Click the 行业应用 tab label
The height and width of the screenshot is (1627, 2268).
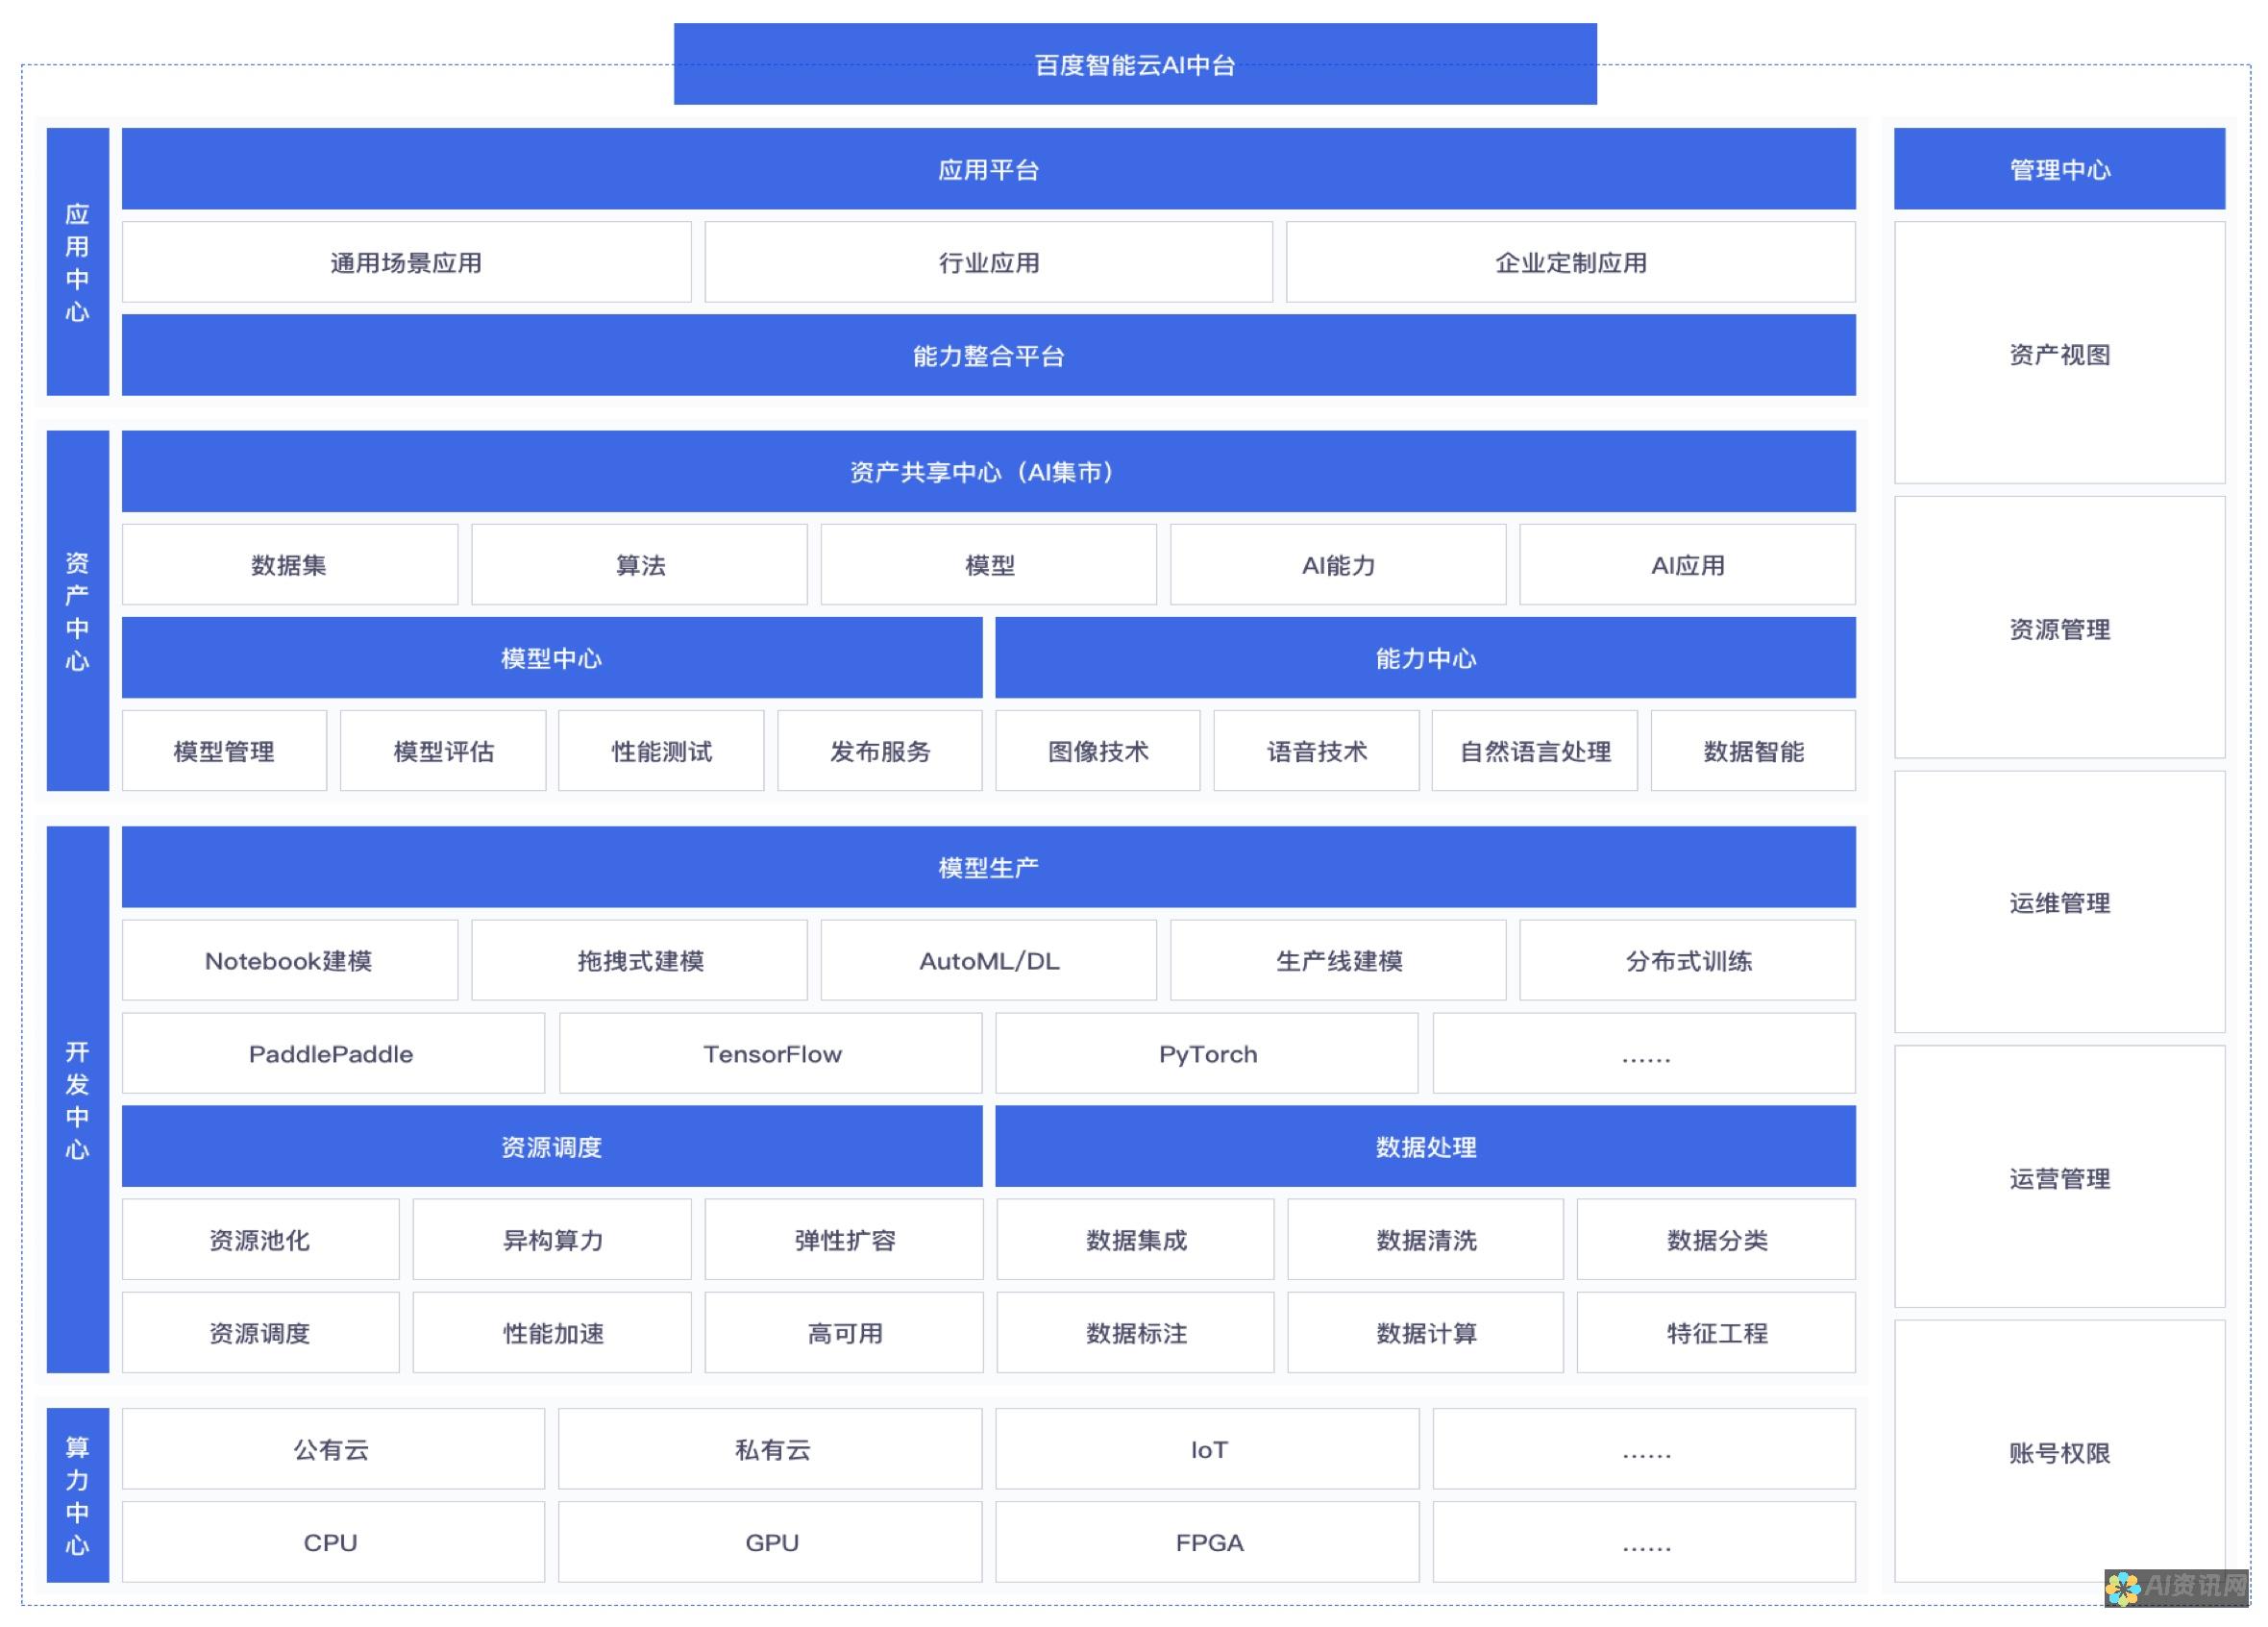(988, 262)
